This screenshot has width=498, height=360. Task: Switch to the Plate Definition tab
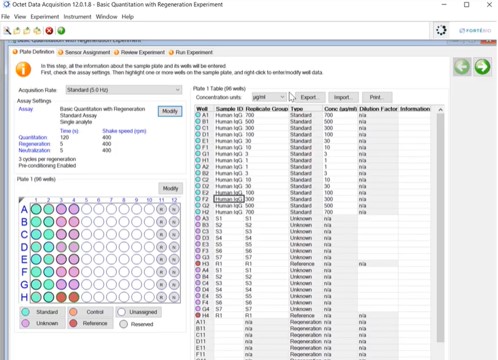coord(33,52)
